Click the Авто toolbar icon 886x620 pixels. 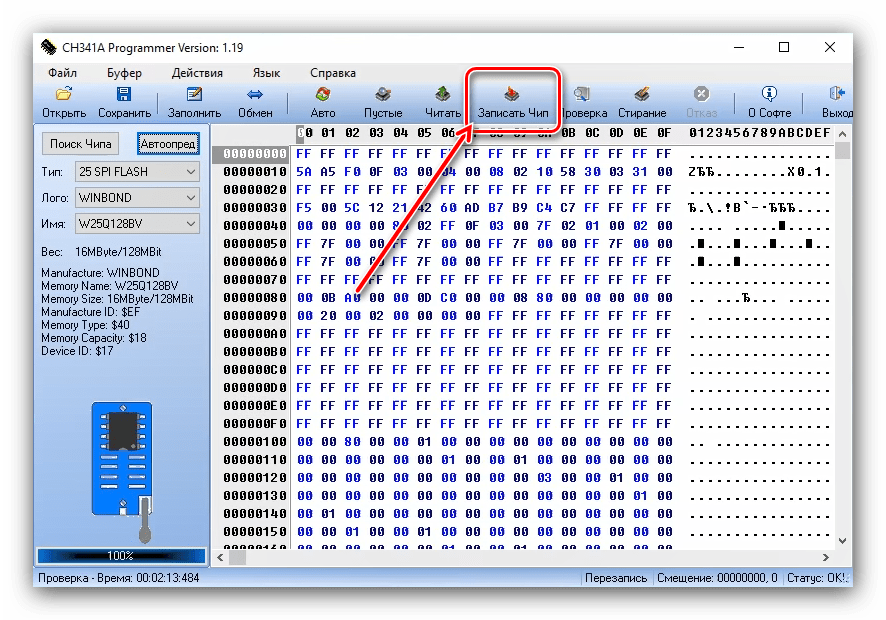[323, 95]
